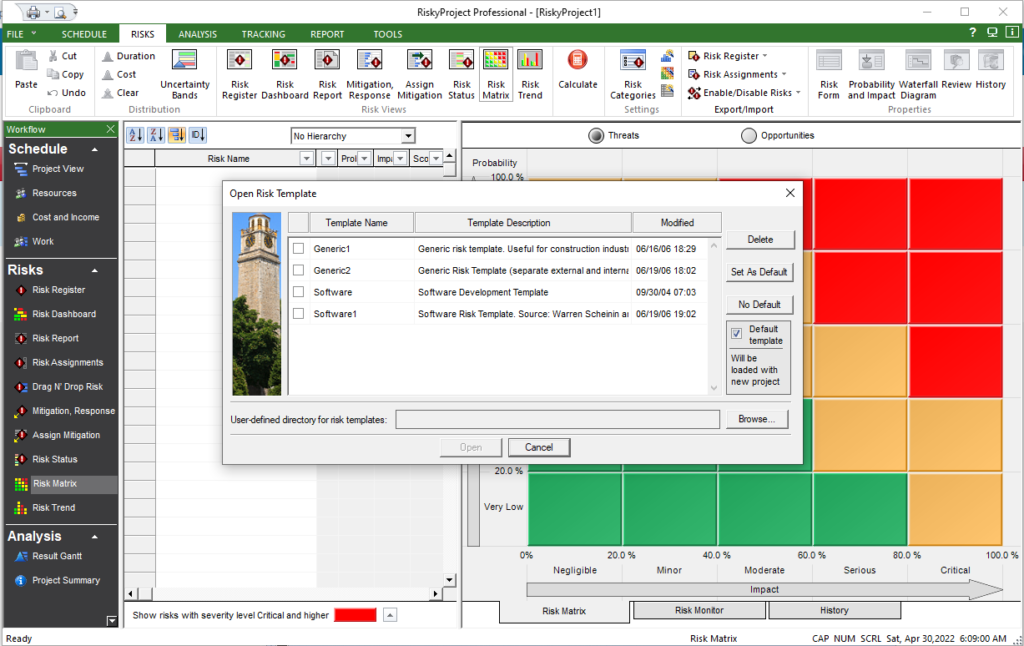1024x646 pixels.
Task: Open Risk Categories settings
Action: click(x=633, y=72)
